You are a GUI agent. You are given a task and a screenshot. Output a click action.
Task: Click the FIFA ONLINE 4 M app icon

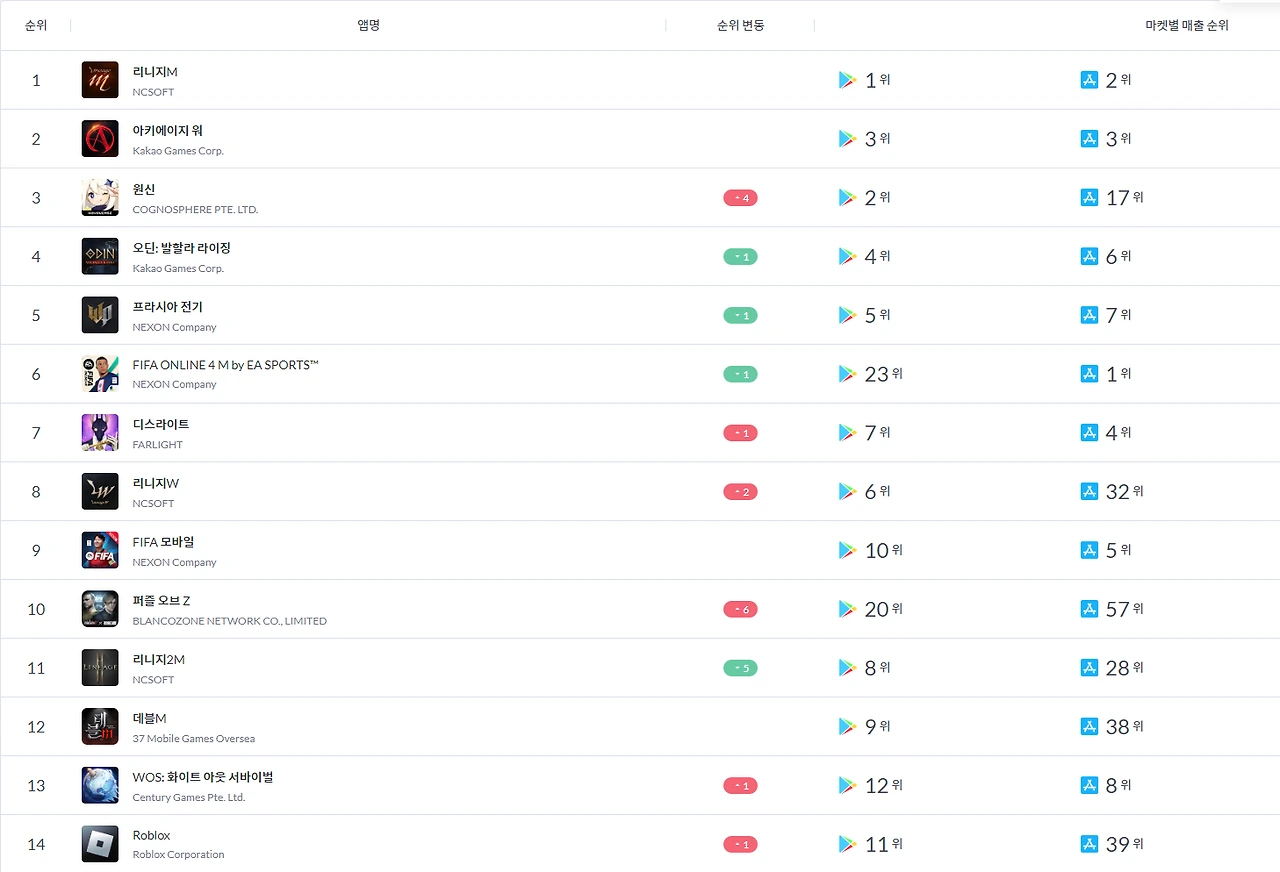pyautogui.click(x=100, y=374)
